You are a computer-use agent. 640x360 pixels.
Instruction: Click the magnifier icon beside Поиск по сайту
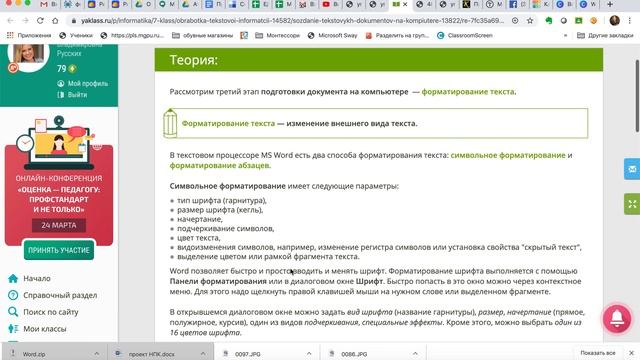(13, 312)
